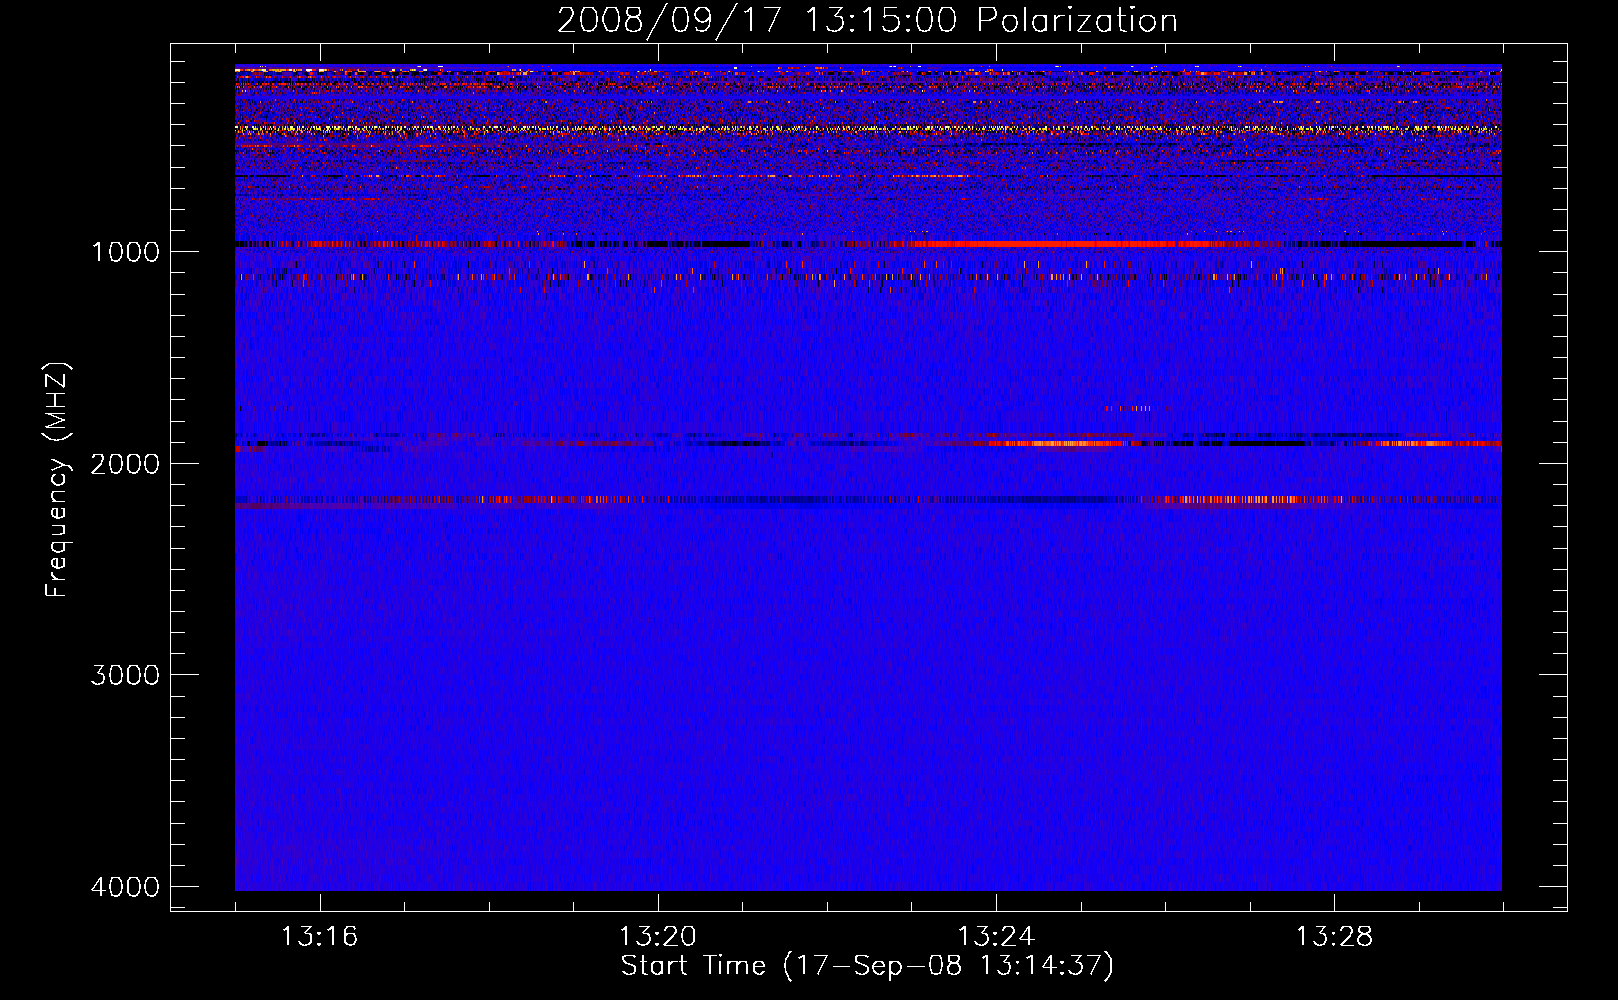1618x1000 pixels.
Task: Click the plot title '2008/09/17 13:15:00 Polarization'
Action: (867, 20)
